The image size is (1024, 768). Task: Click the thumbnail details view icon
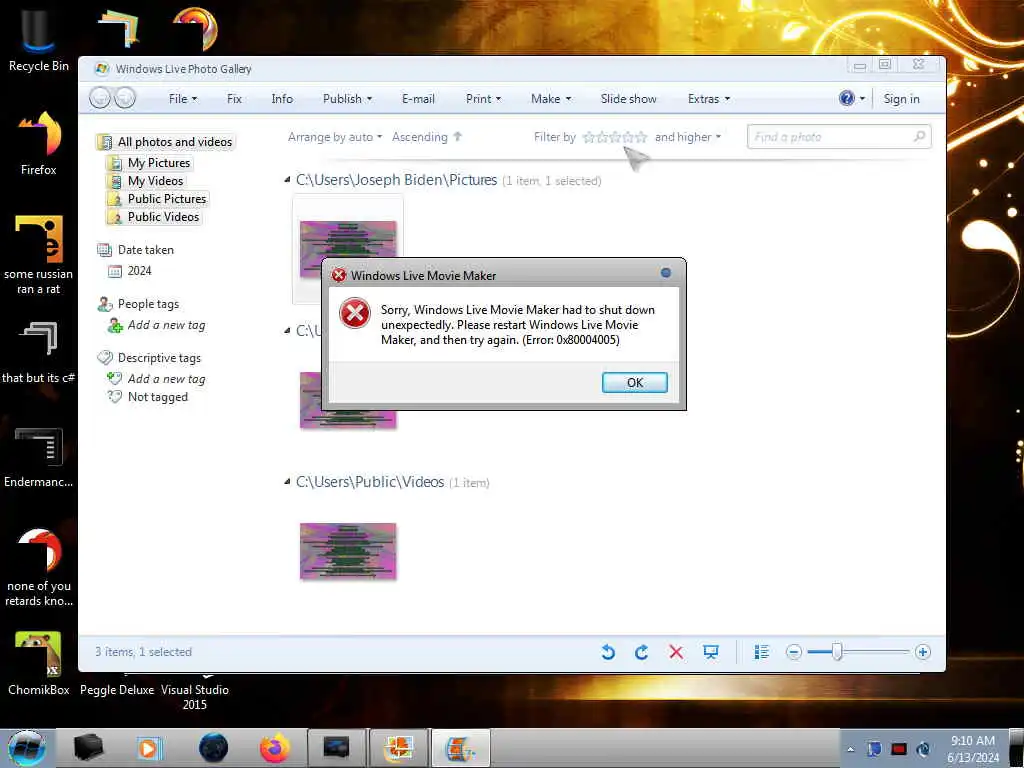point(761,652)
